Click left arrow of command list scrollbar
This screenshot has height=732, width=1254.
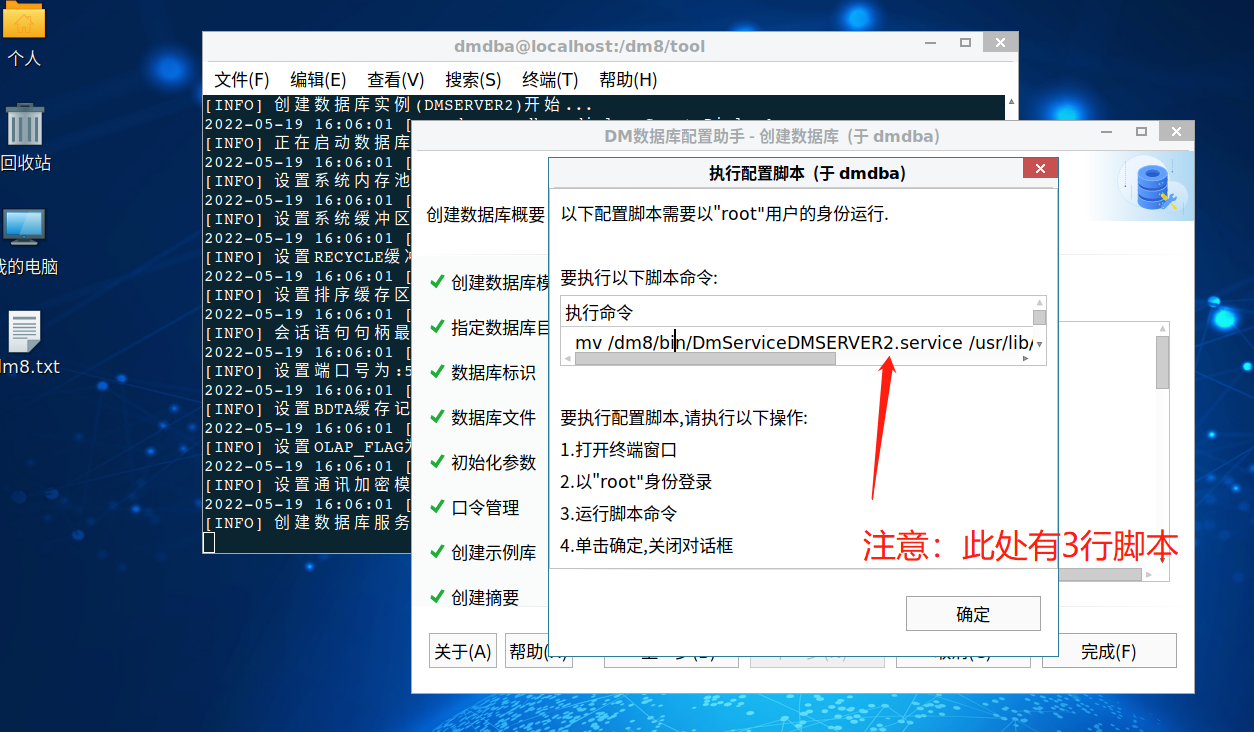568,358
